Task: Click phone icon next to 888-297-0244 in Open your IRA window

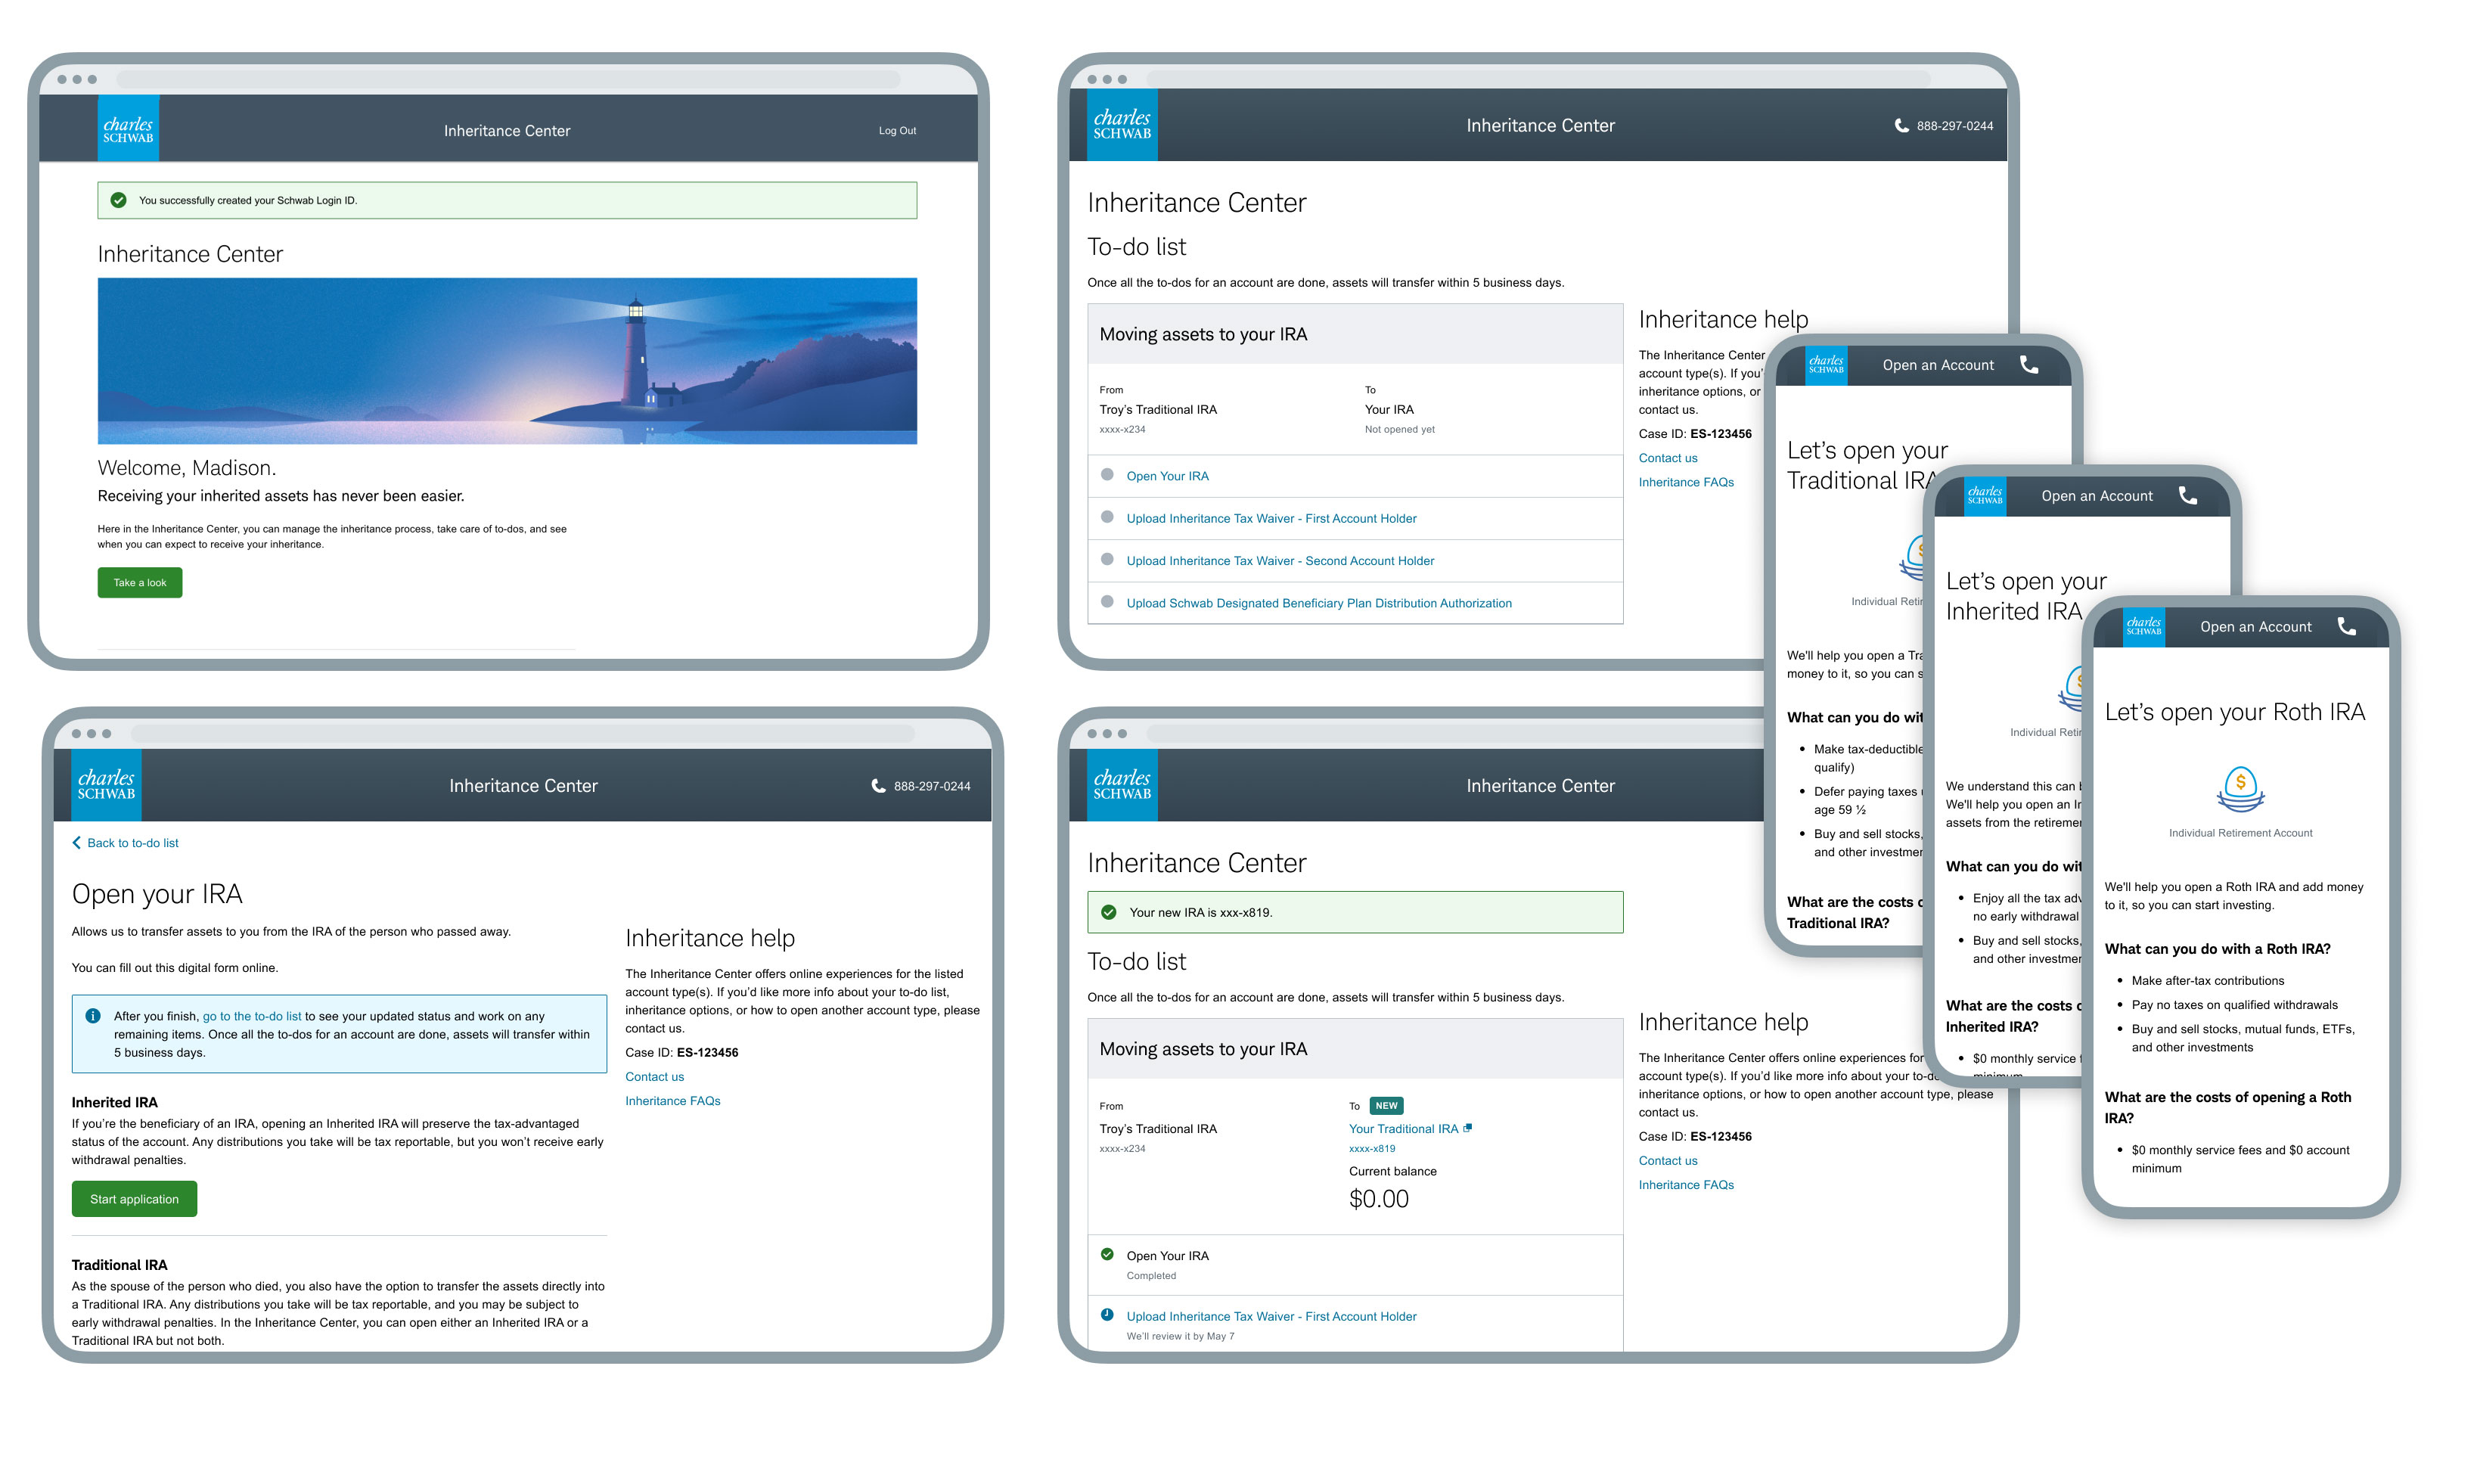Action: tap(878, 786)
